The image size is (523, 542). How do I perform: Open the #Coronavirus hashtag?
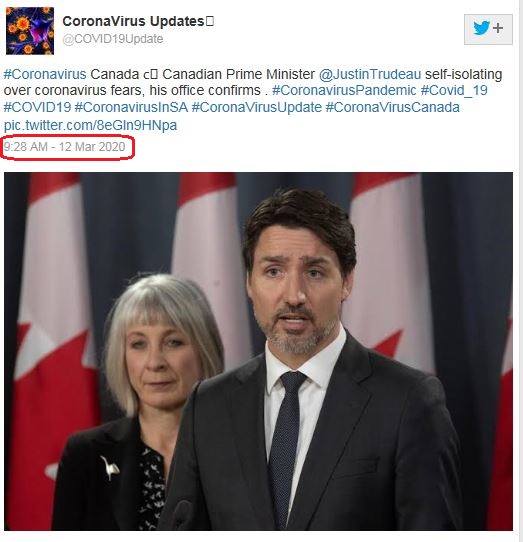(45, 74)
